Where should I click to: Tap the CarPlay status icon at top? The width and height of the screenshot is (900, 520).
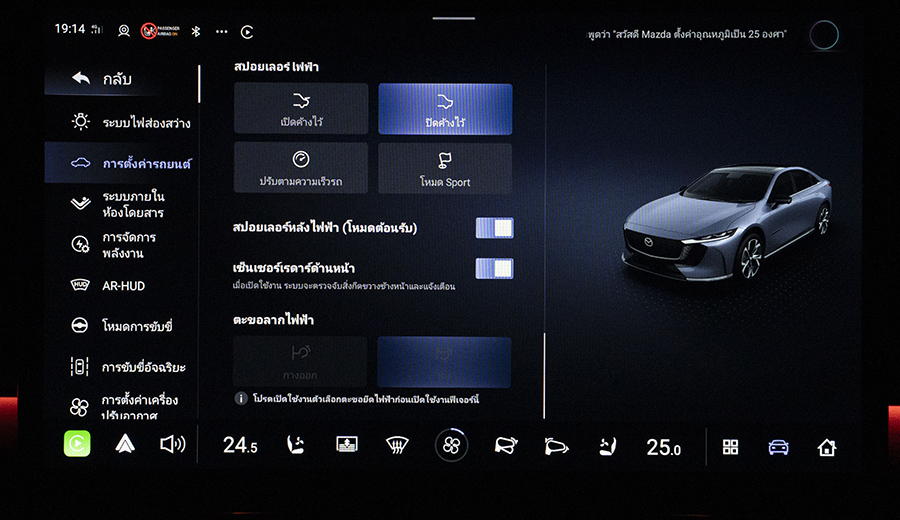[247, 32]
